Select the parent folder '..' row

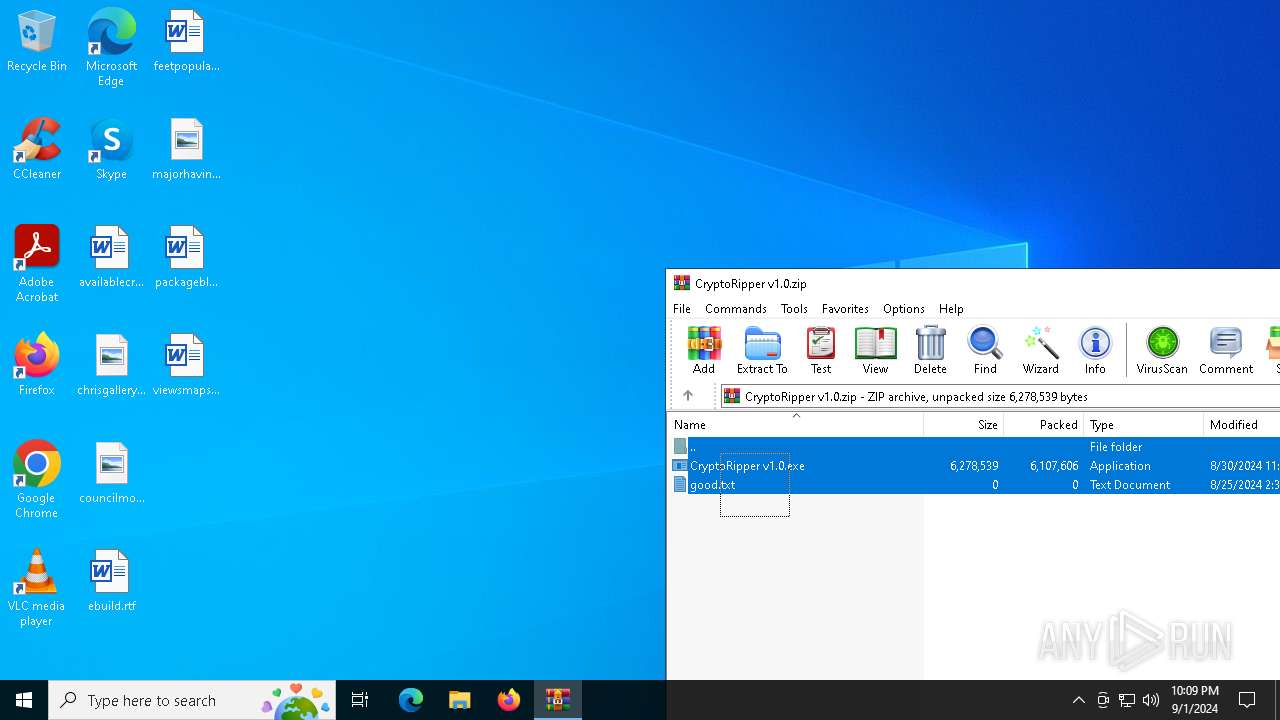pos(975,447)
